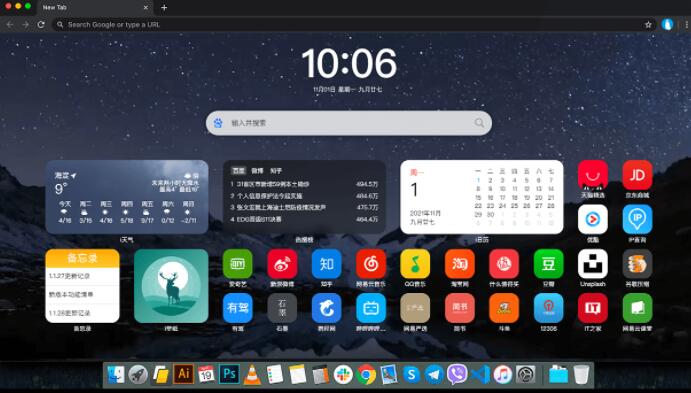Open Visual Studio Code from the dock
The width and height of the screenshot is (691, 393).
pos(479,374)
